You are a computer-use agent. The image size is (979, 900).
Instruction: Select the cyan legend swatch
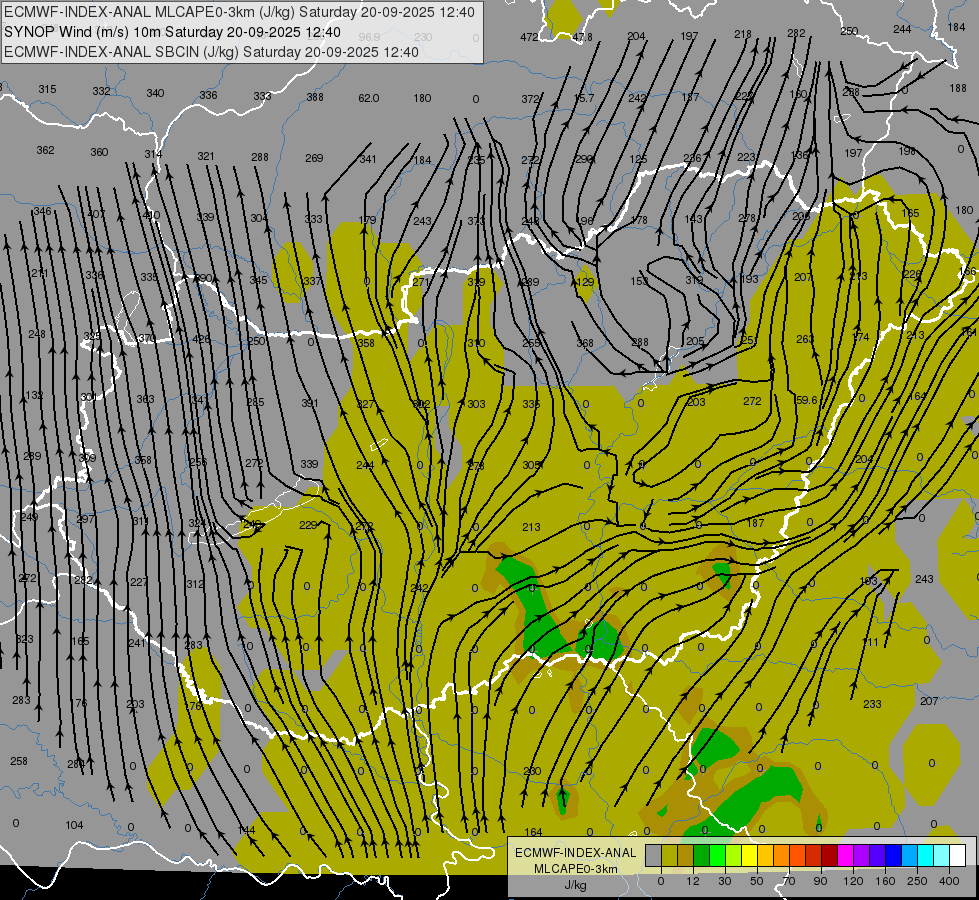click(925, 855)
